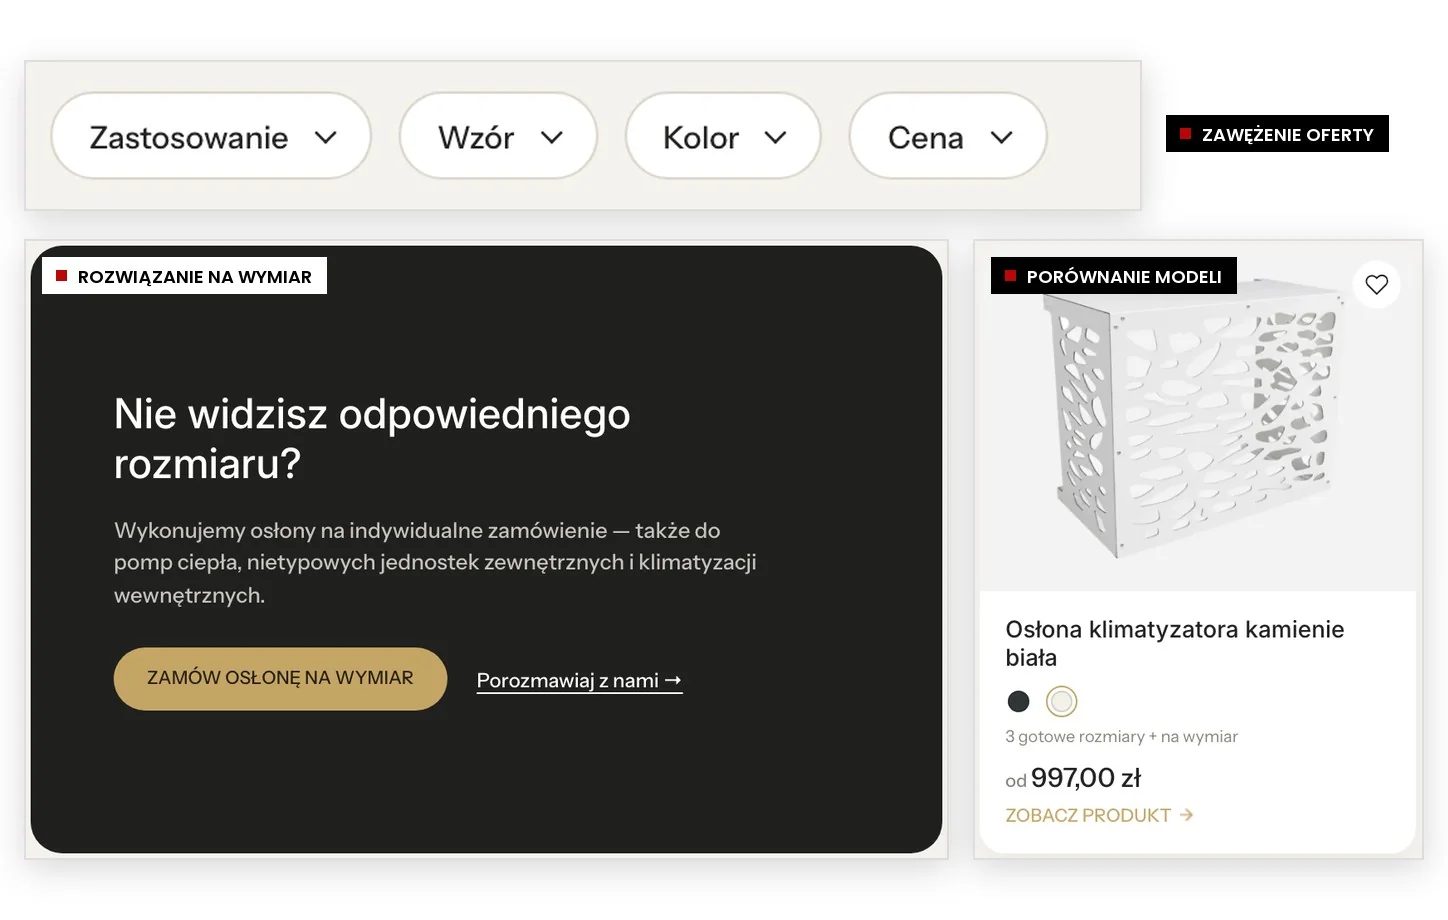Click the Rozwiązanie na wymiar label

click(184, 276)
